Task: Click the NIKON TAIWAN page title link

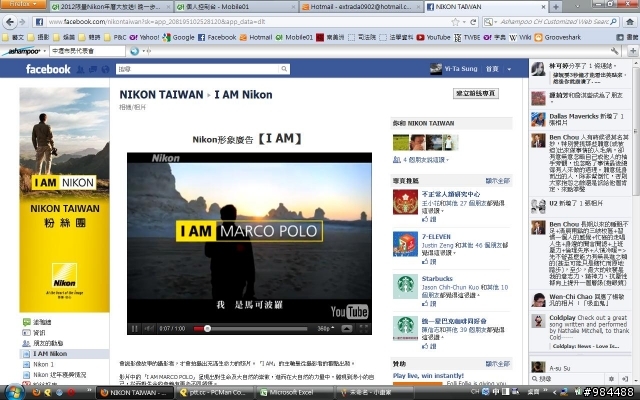Action: click(x=161, y=95)
